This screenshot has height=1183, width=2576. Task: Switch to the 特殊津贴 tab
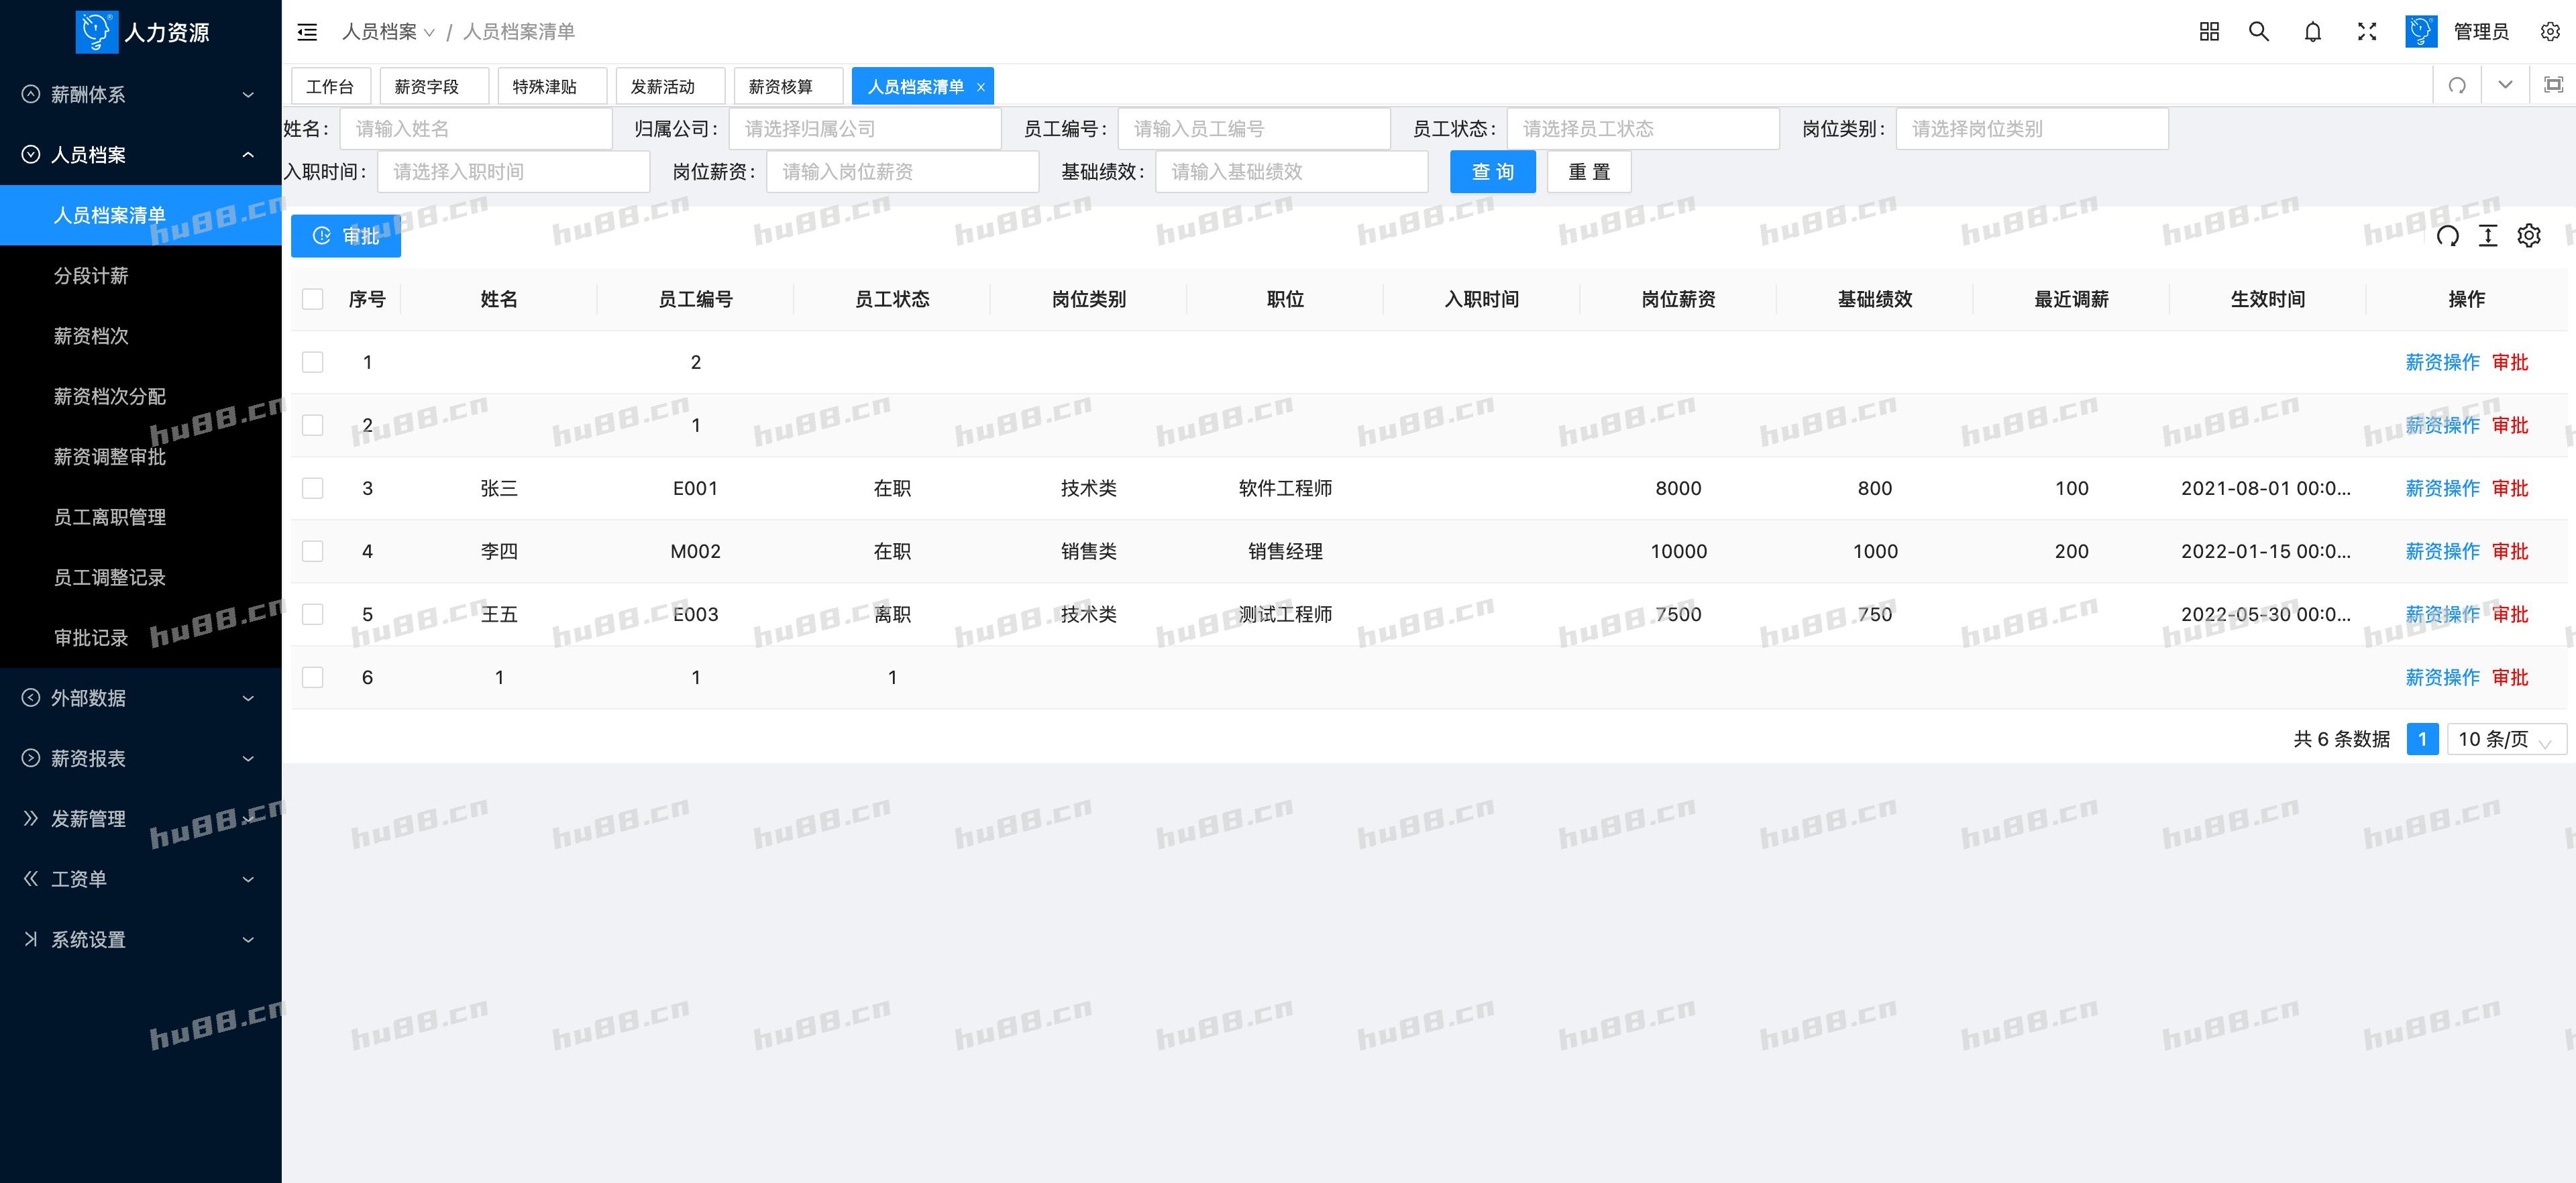(552, 86)
